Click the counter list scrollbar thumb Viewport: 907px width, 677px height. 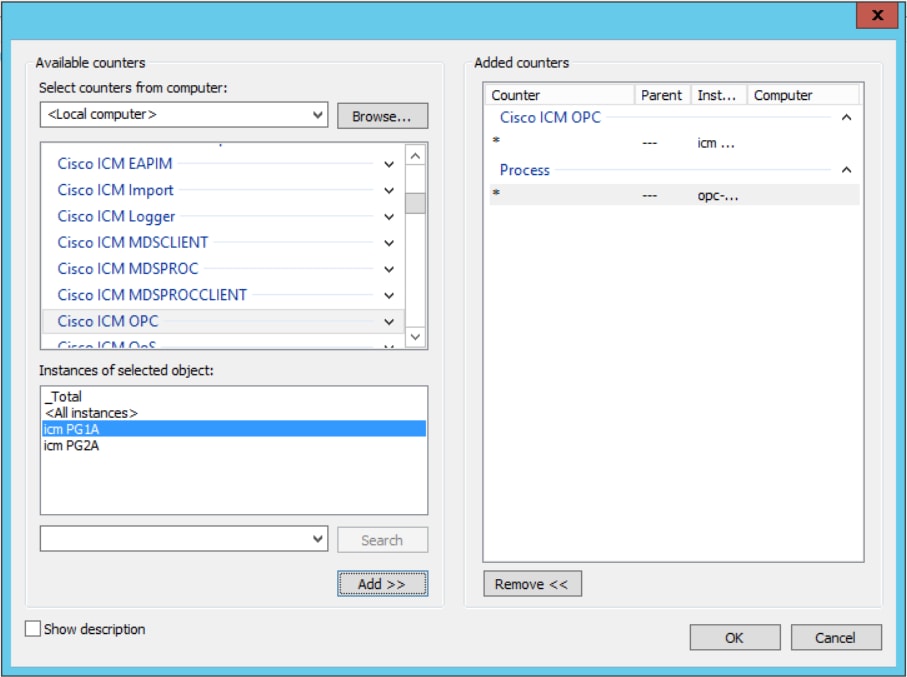pyautogui.click(x=415, y=203)
